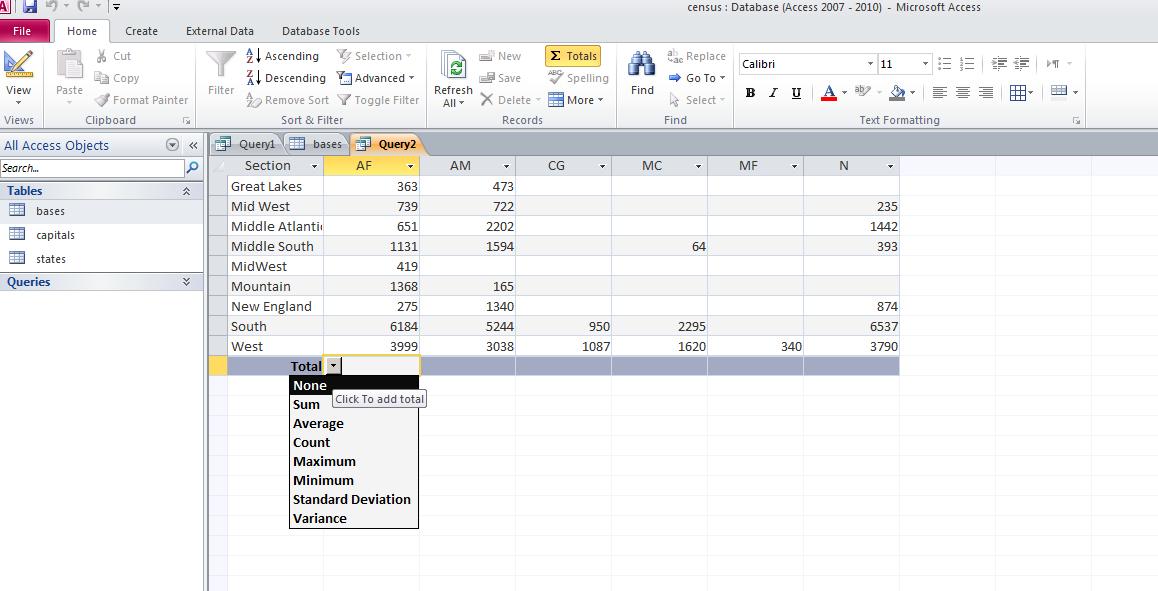Viewport: 1158px width, 591px height.
Task: Expand the Queries group
Action: pos(186,282)
